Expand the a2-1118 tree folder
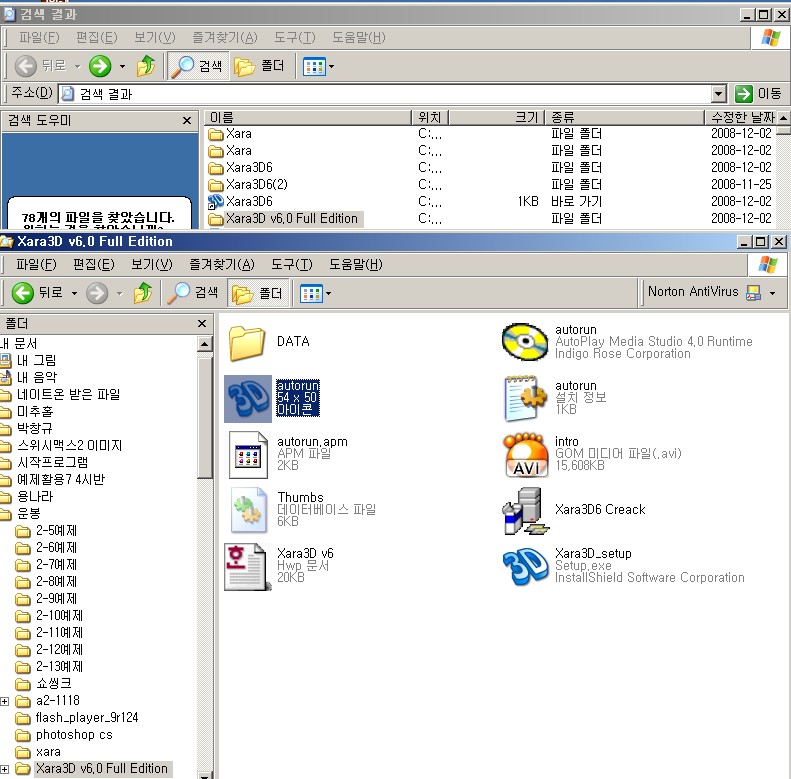Screen dimensions: 791x779 pos(5,701)
